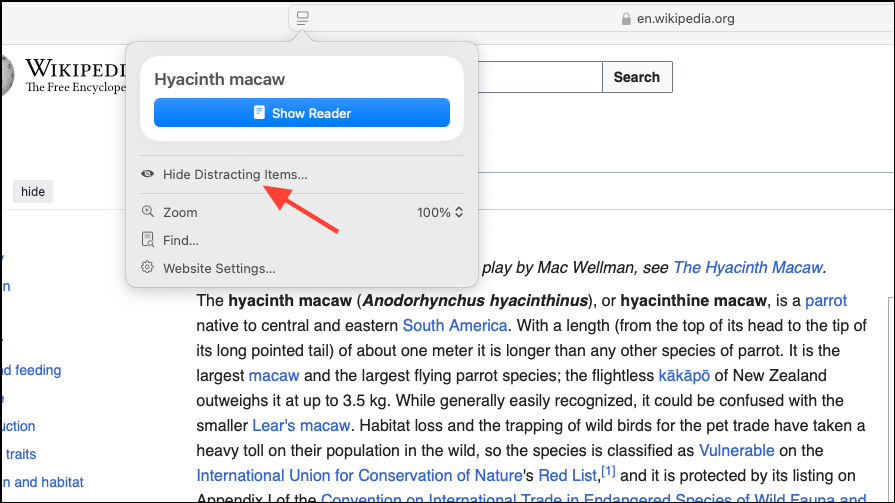This screenshot has width=895, height=503.
Task: Click the Wikipedia Search button
Action: pyautogui.click(x=637, y=77)
